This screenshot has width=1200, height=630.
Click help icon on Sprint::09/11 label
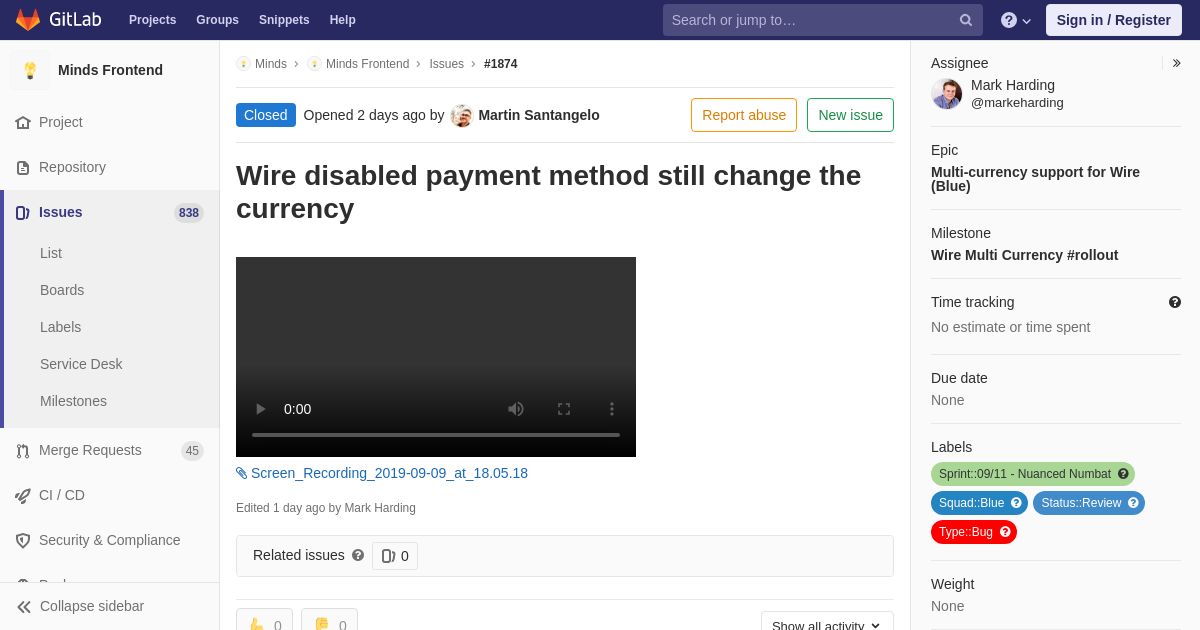[x=1123, y=474]
